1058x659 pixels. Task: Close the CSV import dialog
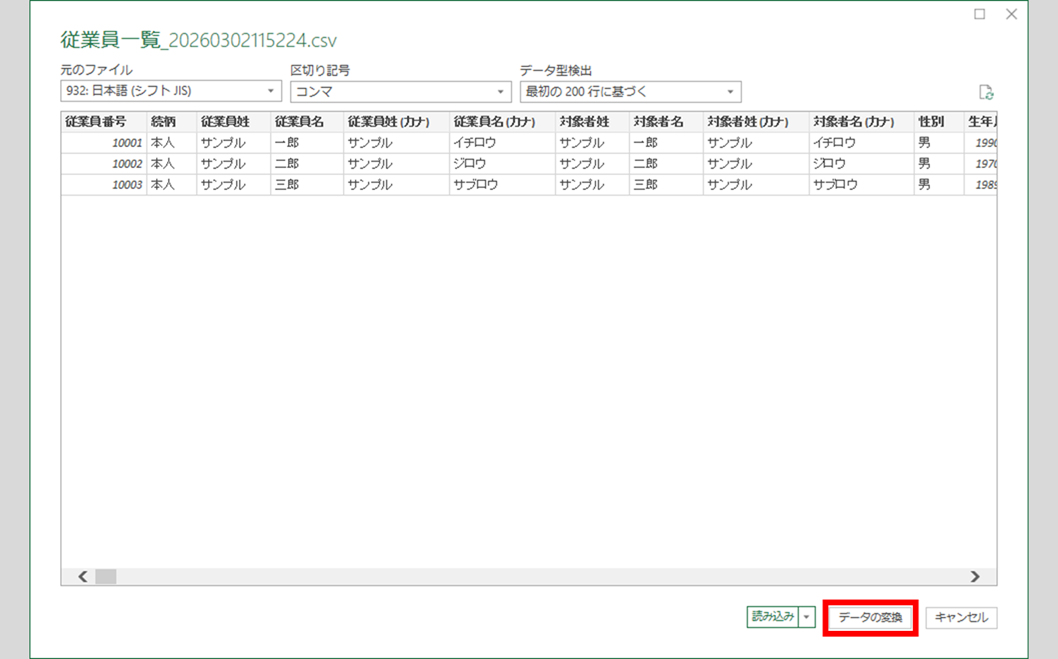click(1011, 14)
